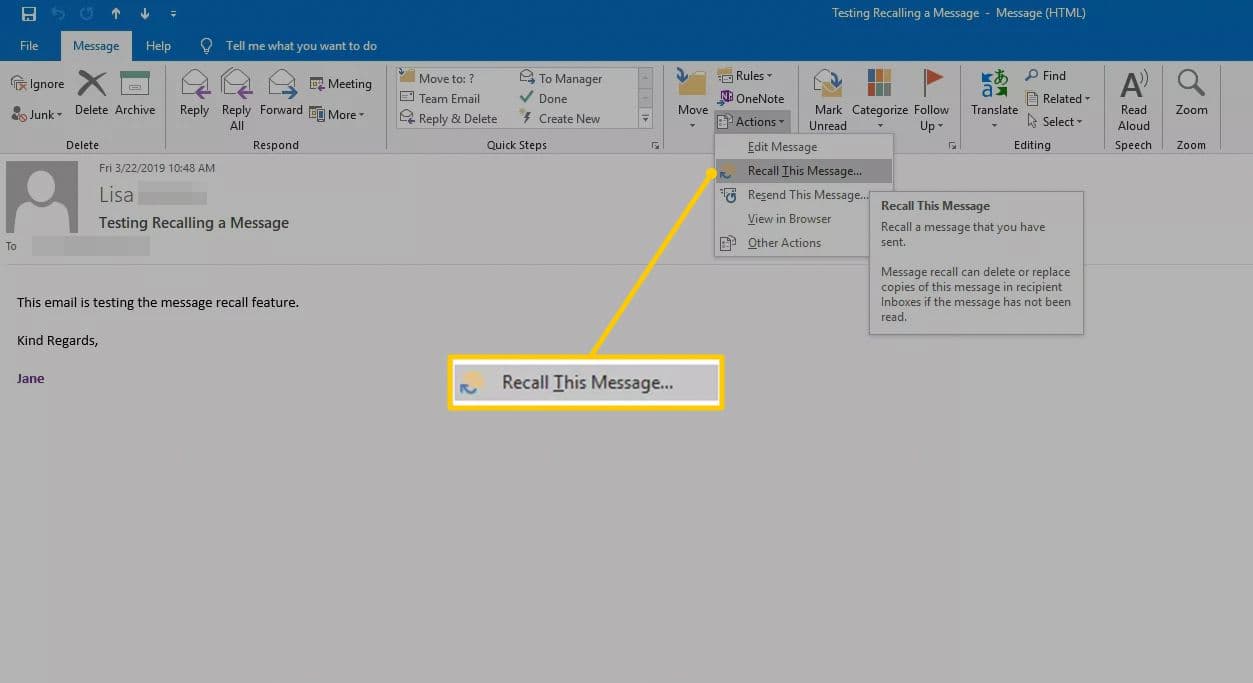Click the Tell me what you want to do field
Viewport: 1253px width, 683px height.
pos(300,46)
